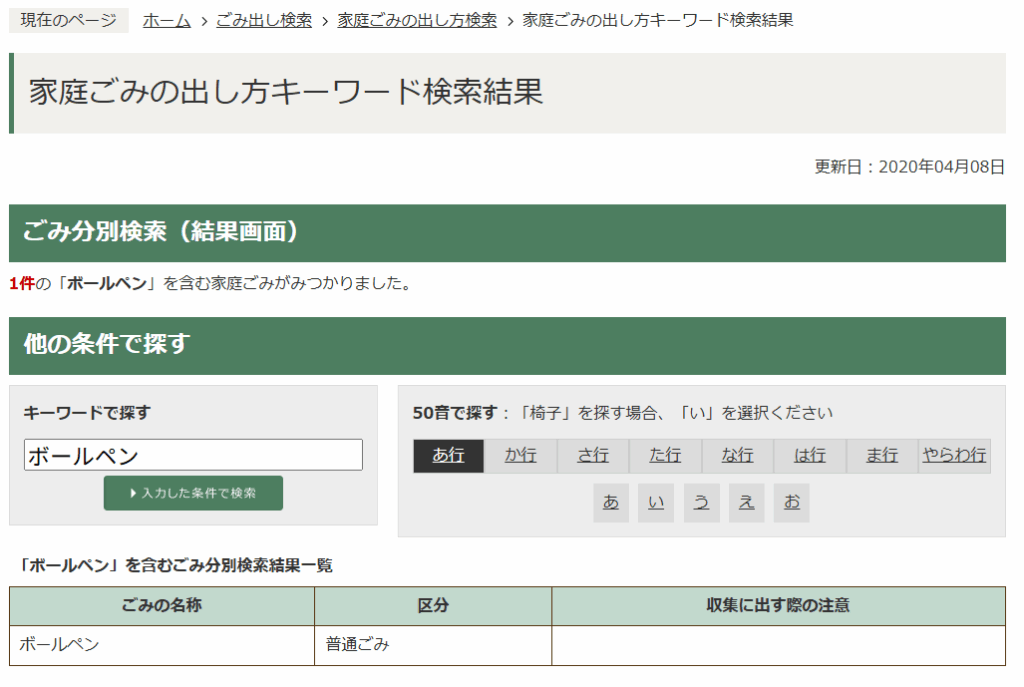Click the keyword search input field
The width and height of the screenshot is (1024, 687).
pos(193,455)
